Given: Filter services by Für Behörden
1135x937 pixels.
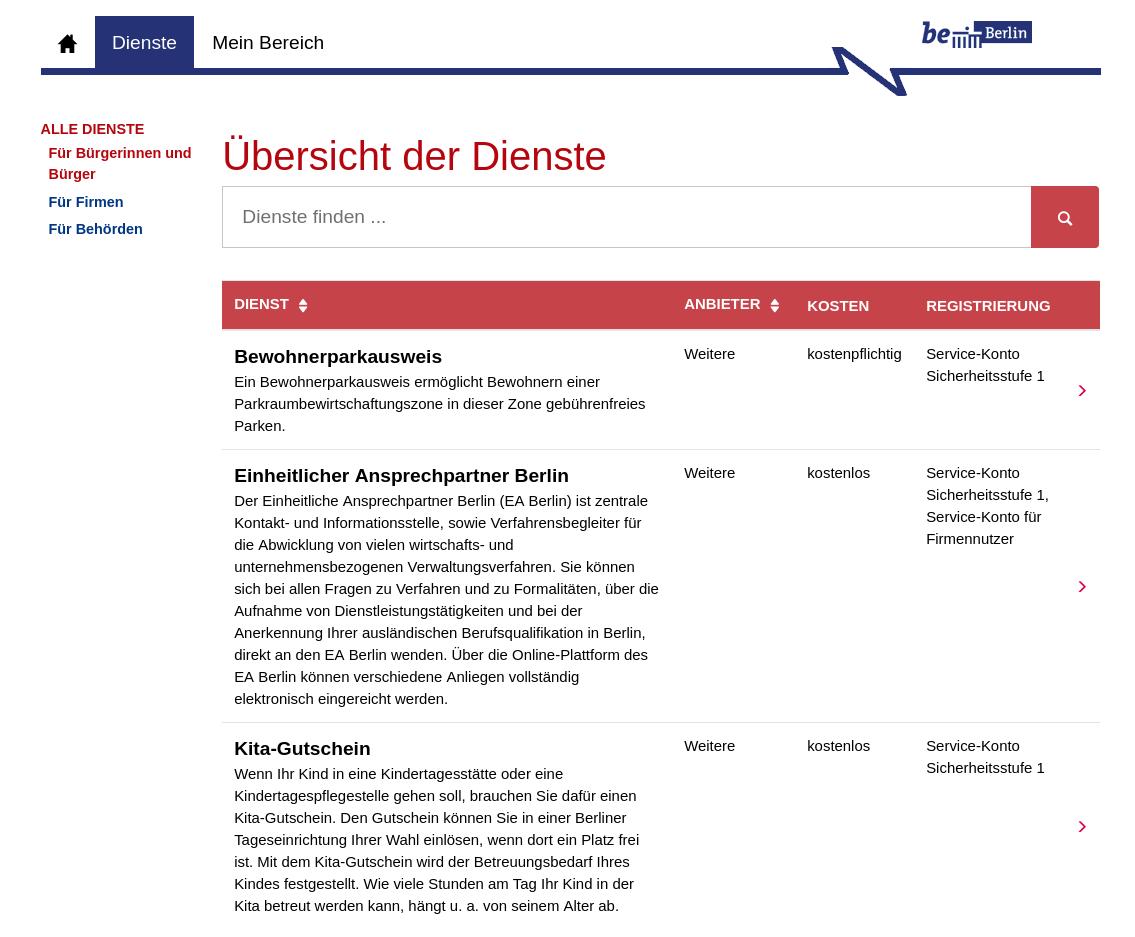Looking at the screenshot, I should 95,229.
